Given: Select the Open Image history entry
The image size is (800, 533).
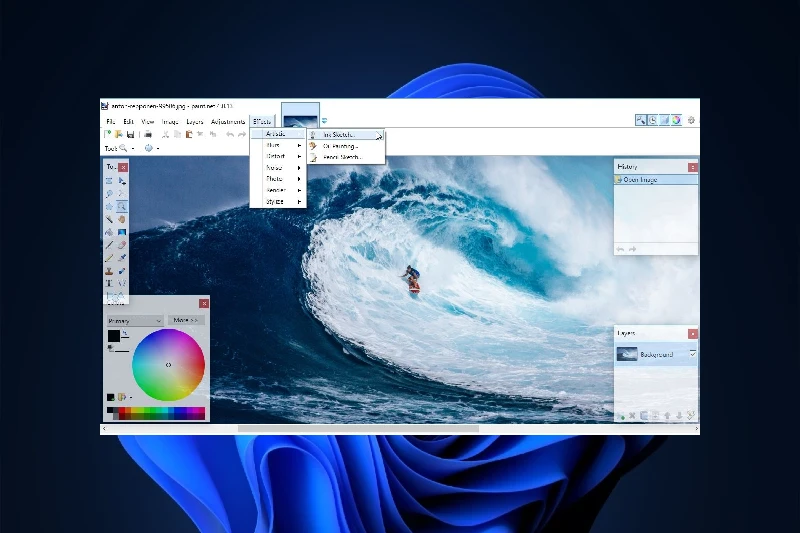Looking at the screenshot, I should click(x=656, y=180).
